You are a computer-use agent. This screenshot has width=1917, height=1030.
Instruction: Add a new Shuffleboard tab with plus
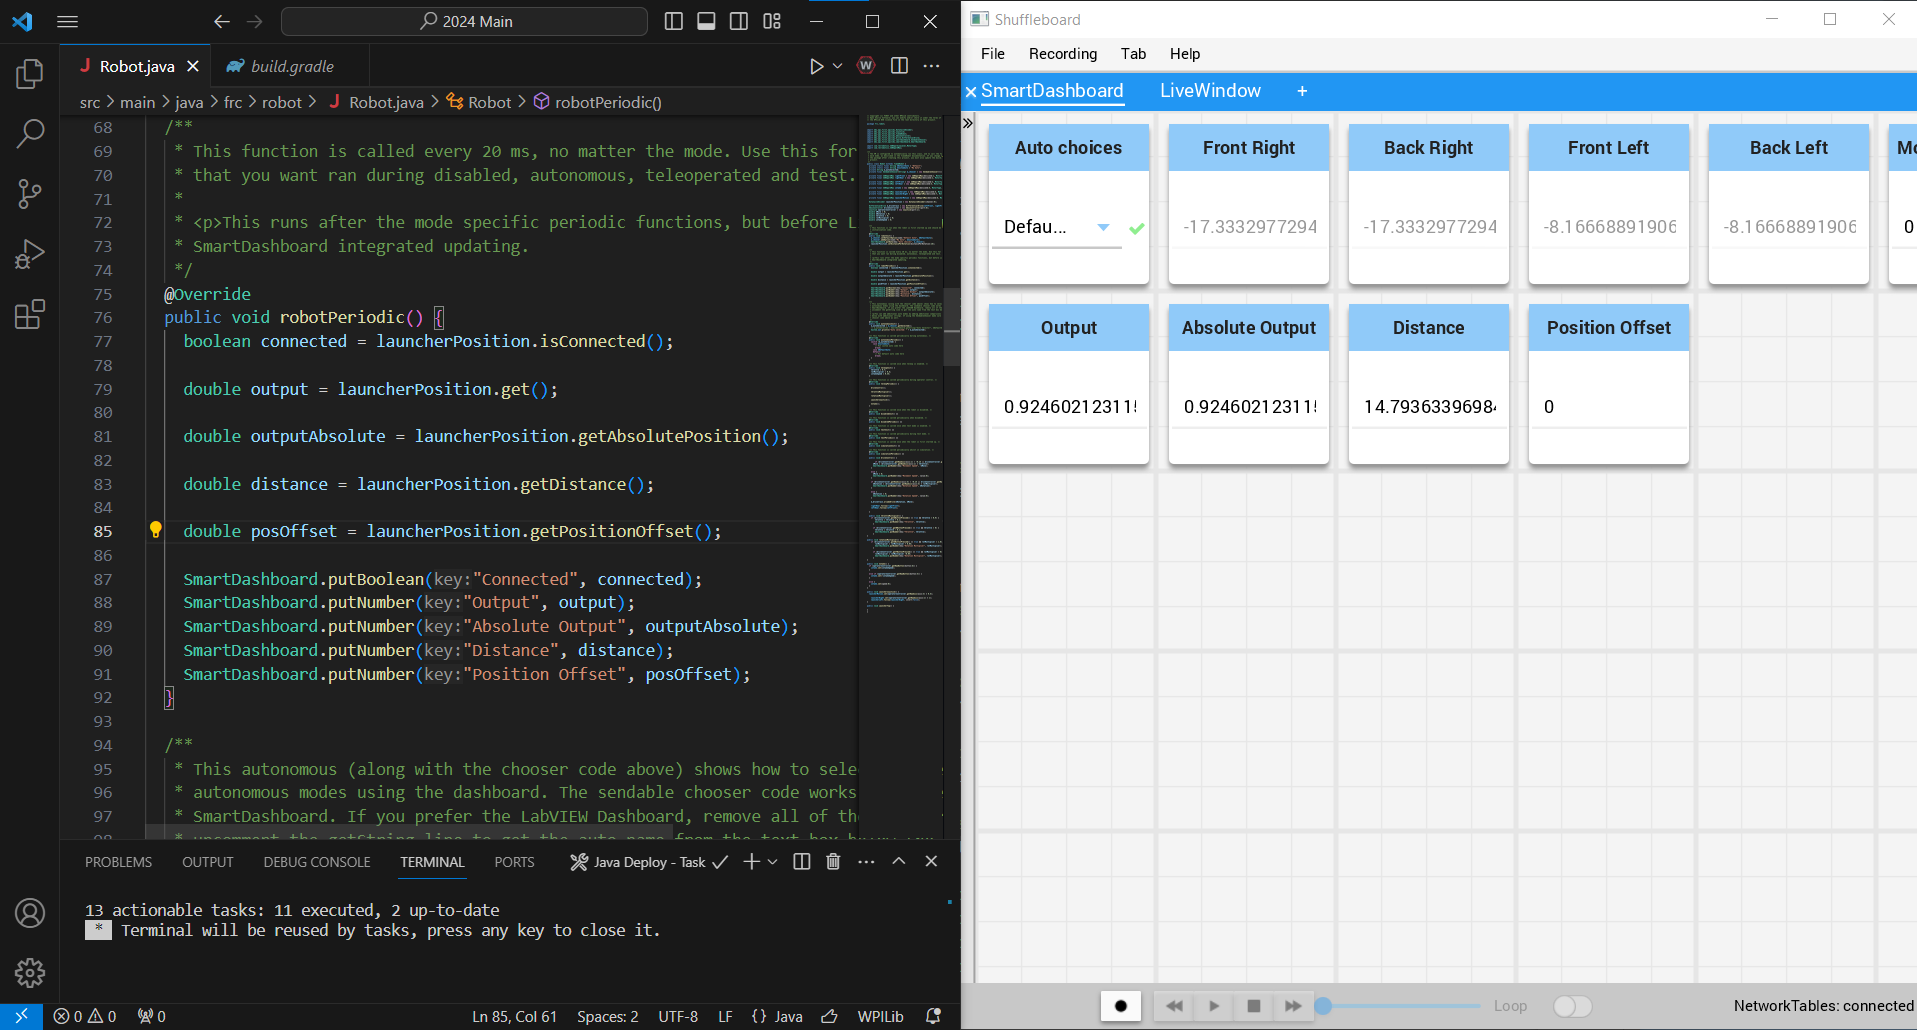tap(1302, 91)
